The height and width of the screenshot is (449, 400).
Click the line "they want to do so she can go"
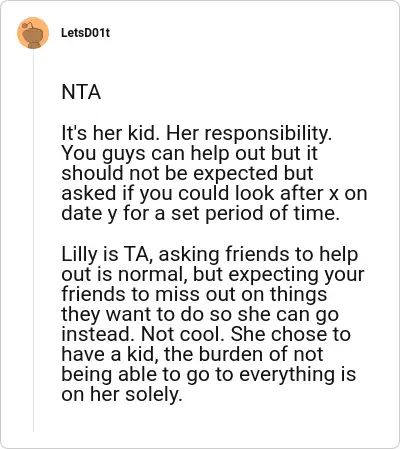pos(200,314)
